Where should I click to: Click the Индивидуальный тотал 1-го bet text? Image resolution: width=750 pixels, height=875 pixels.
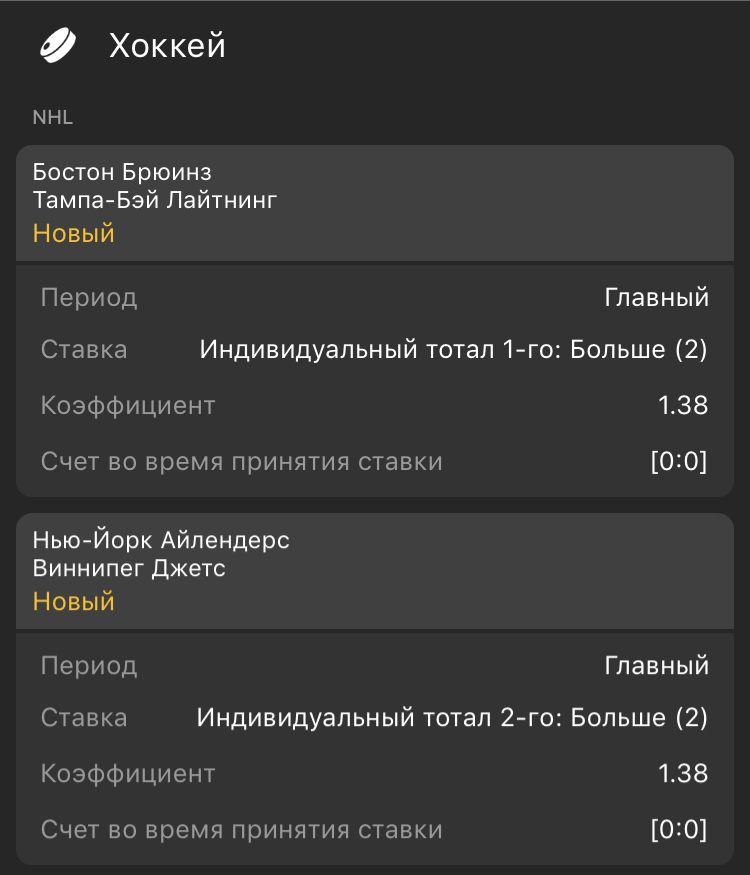(453, 349)
